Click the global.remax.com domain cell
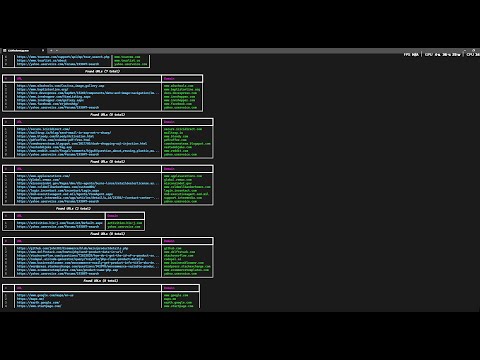 point(178,180)
